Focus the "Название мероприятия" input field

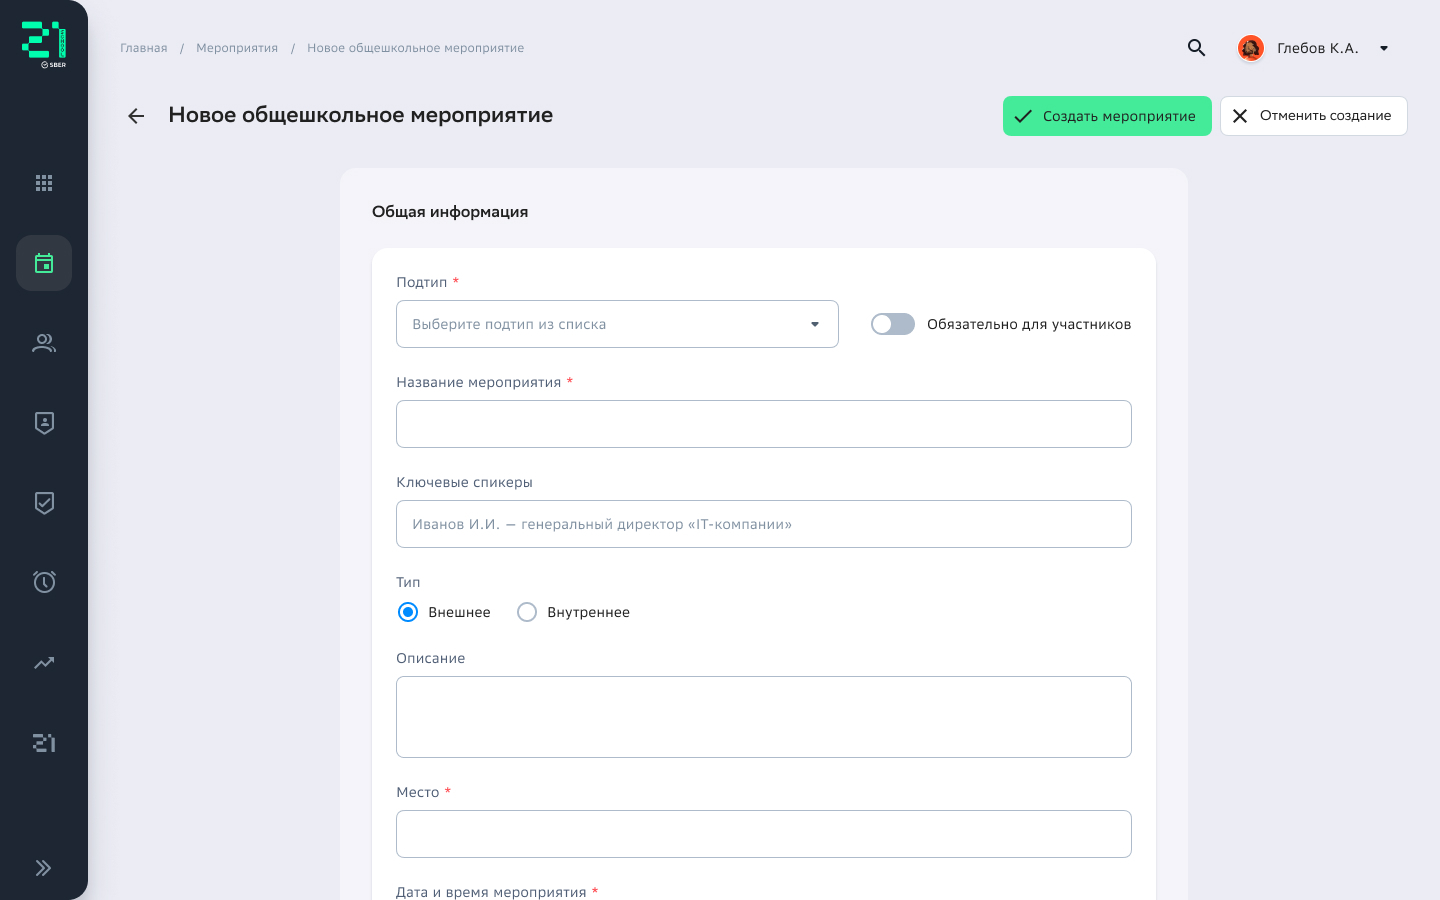pyautogui.click(x=764, y=424)
